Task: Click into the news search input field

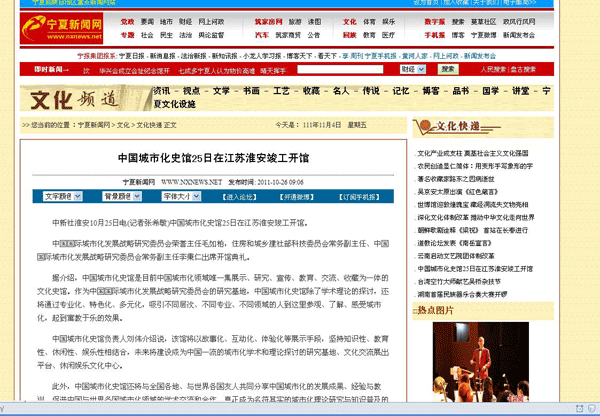Action: coord(340,69)
